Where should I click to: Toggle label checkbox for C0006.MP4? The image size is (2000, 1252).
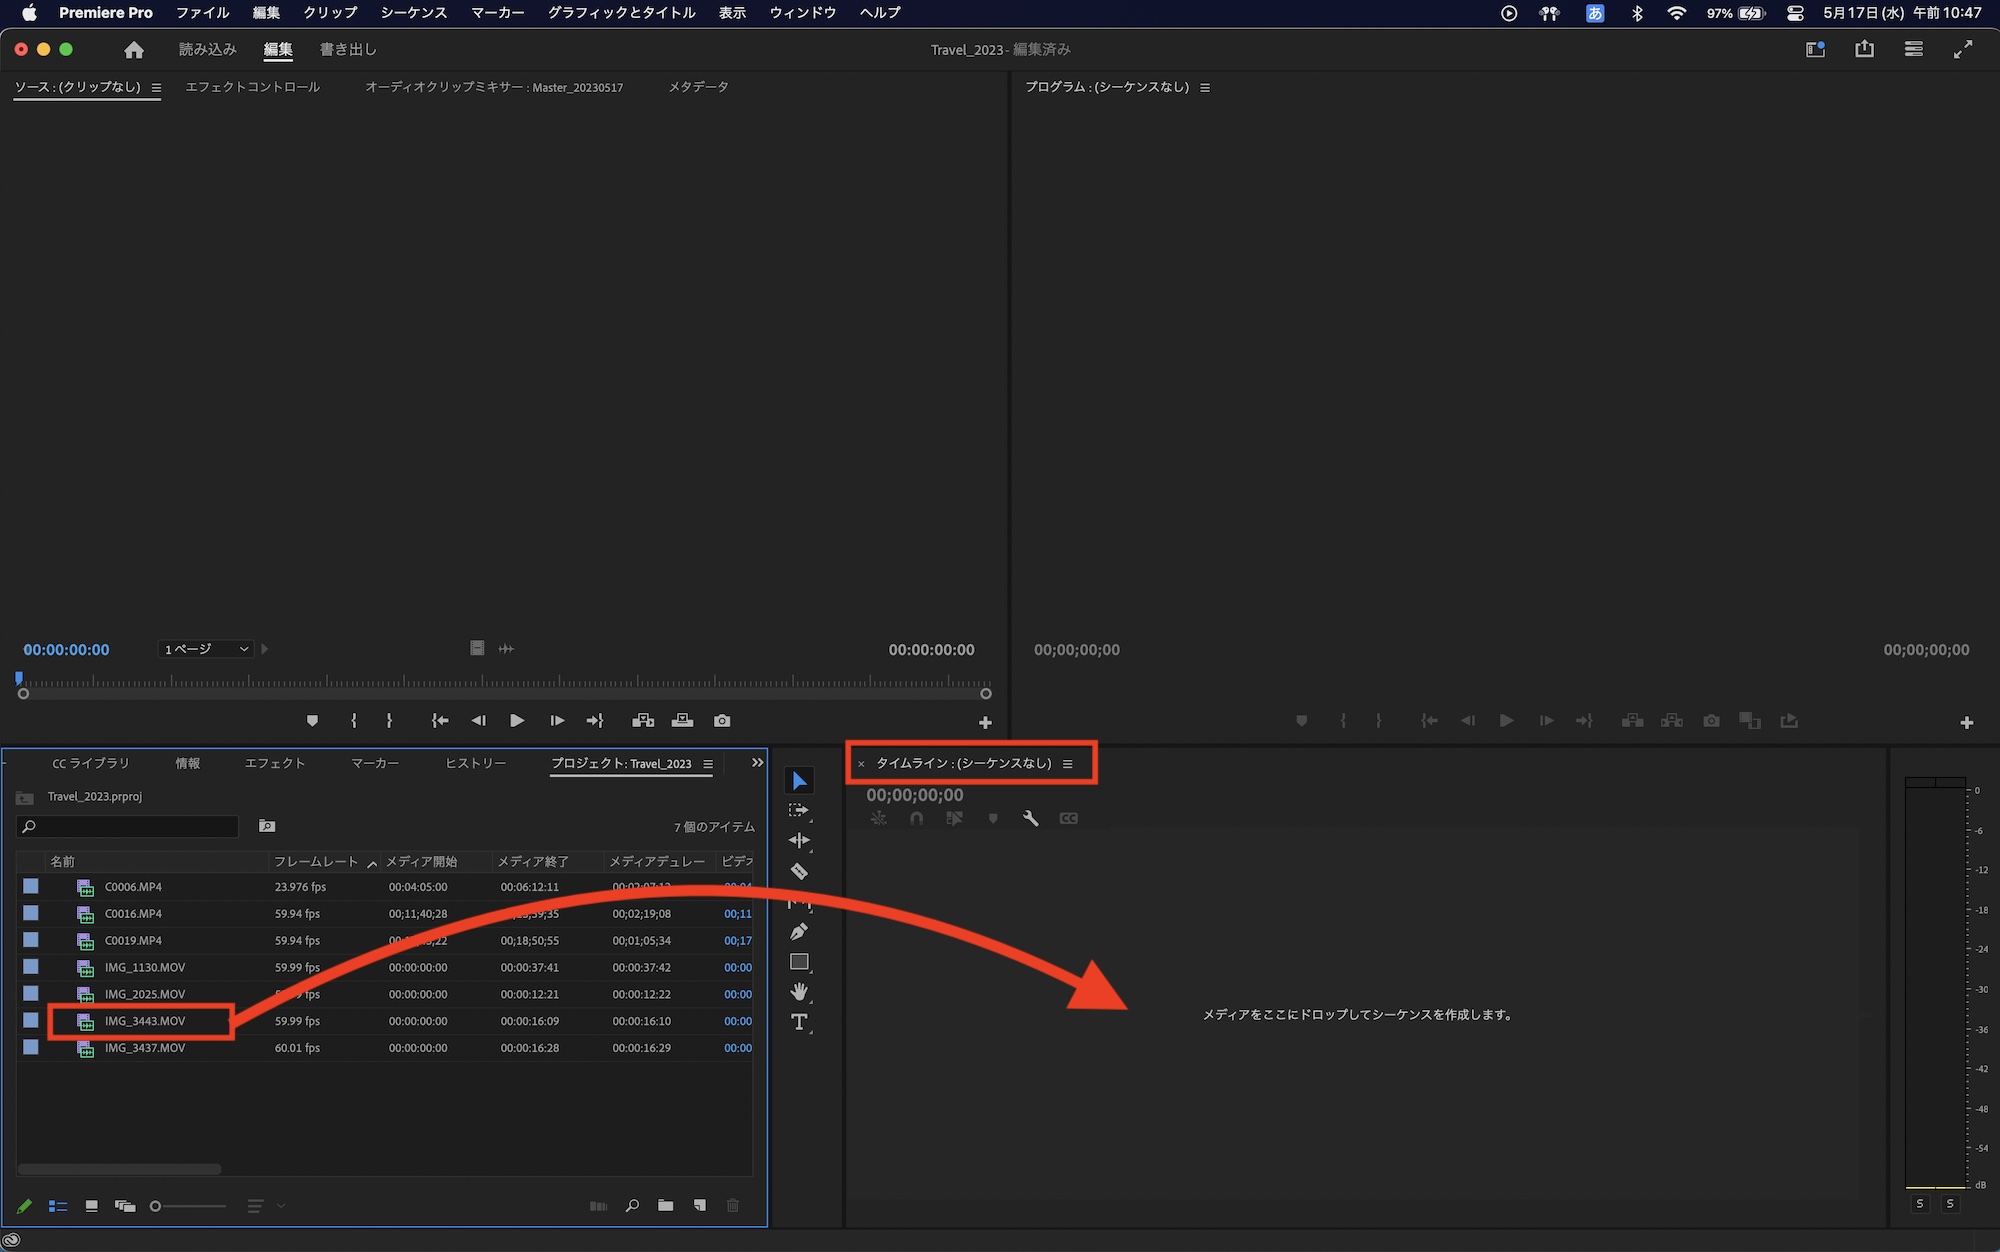click(x=31, y=887)
